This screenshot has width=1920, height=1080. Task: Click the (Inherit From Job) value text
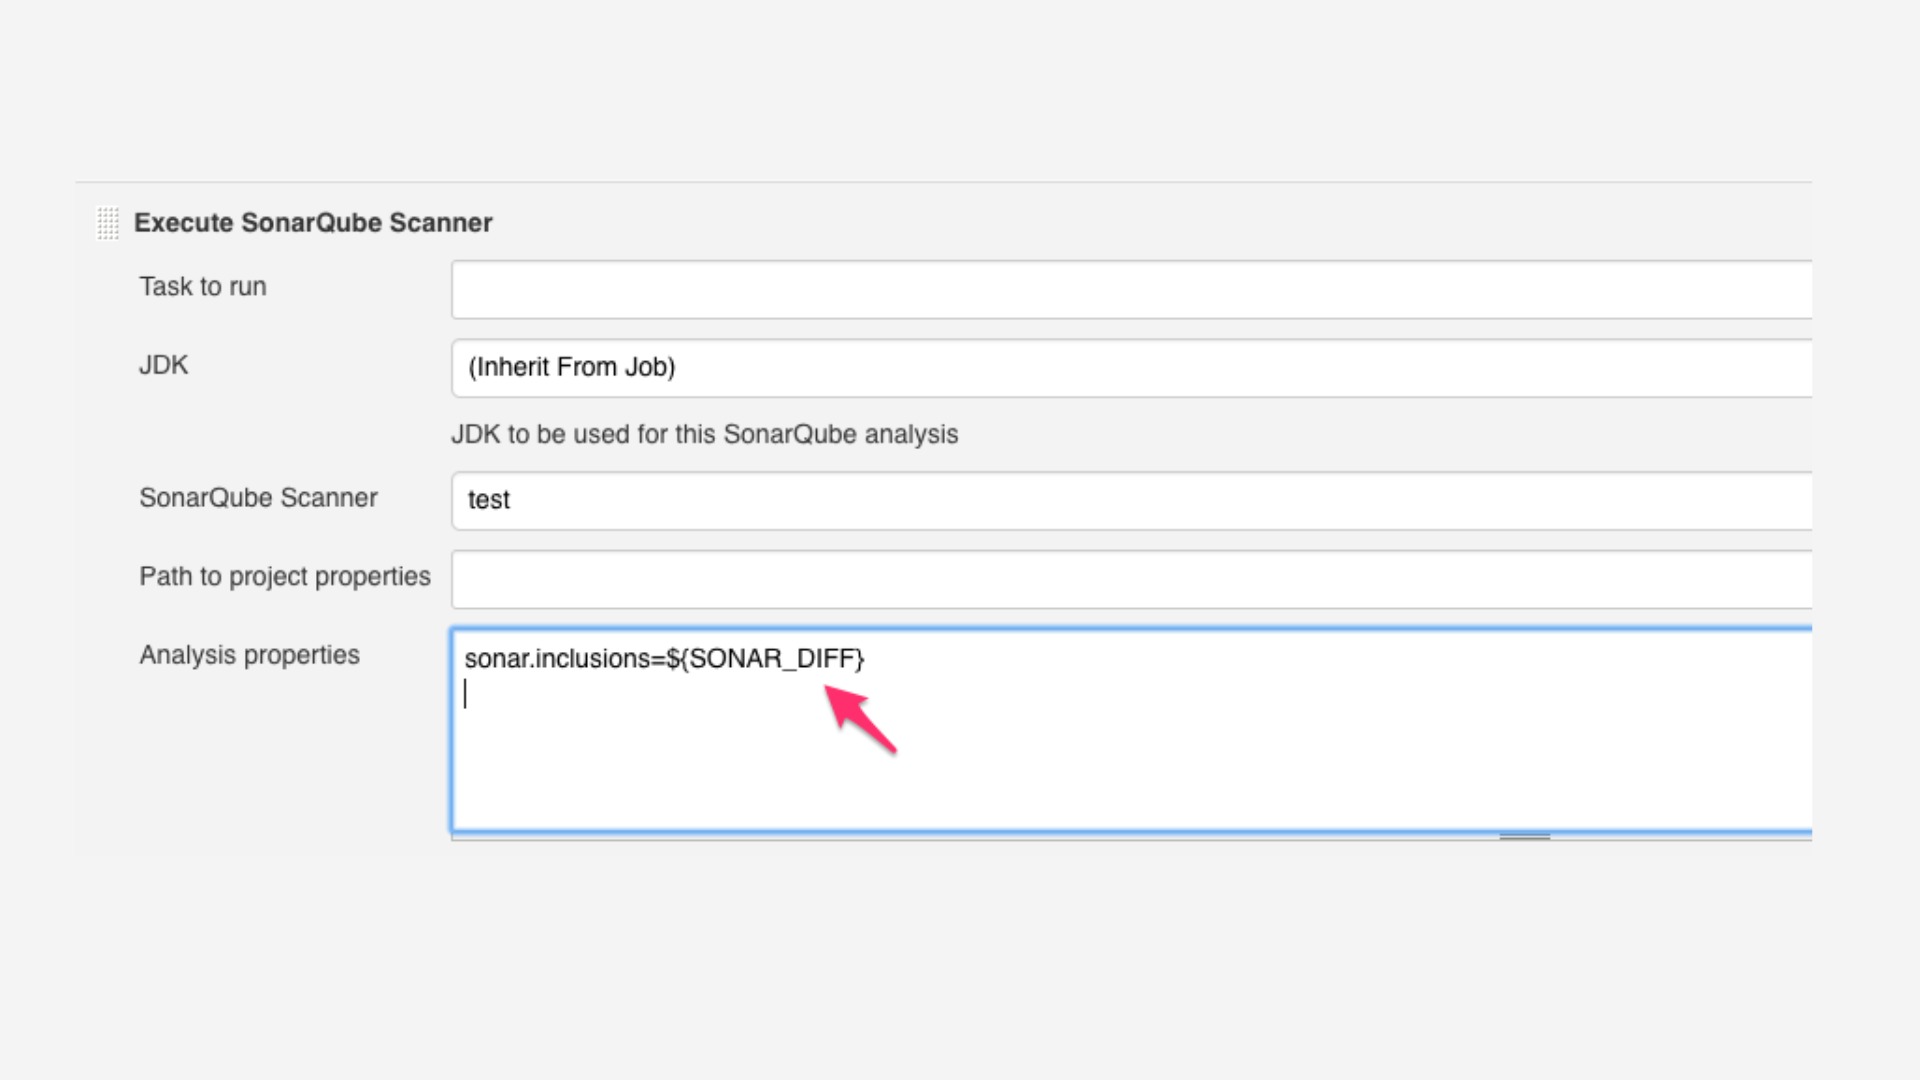[571, 368]
